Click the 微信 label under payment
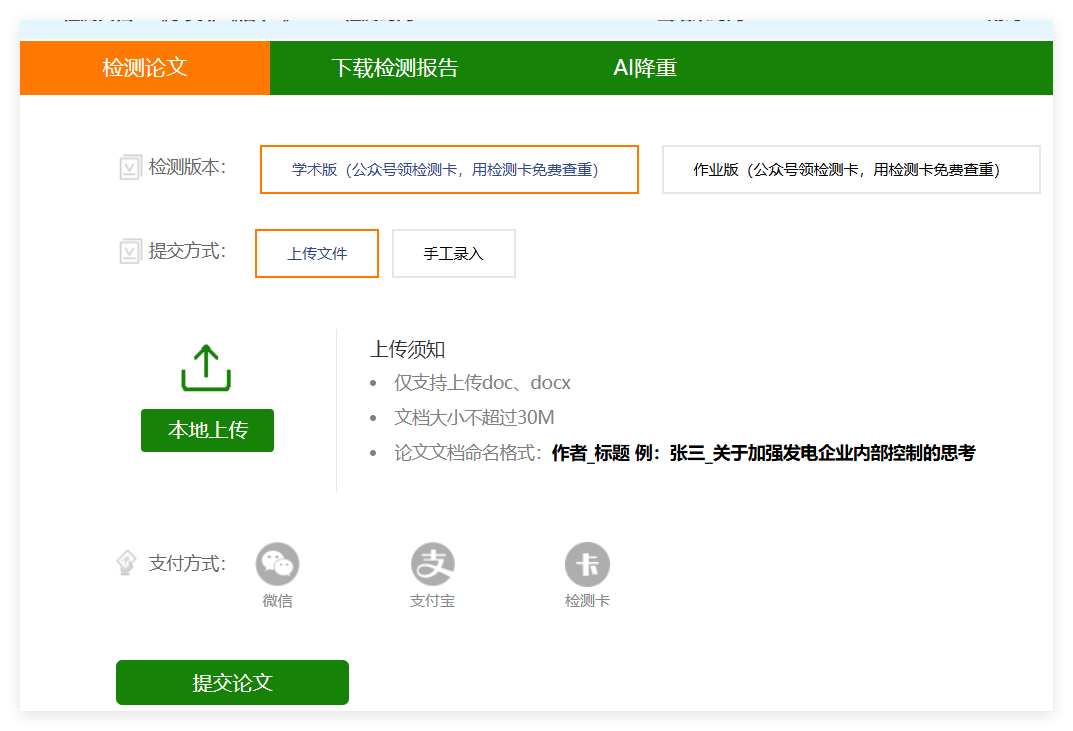1073x731 pixels. click(x=277, y=601)
